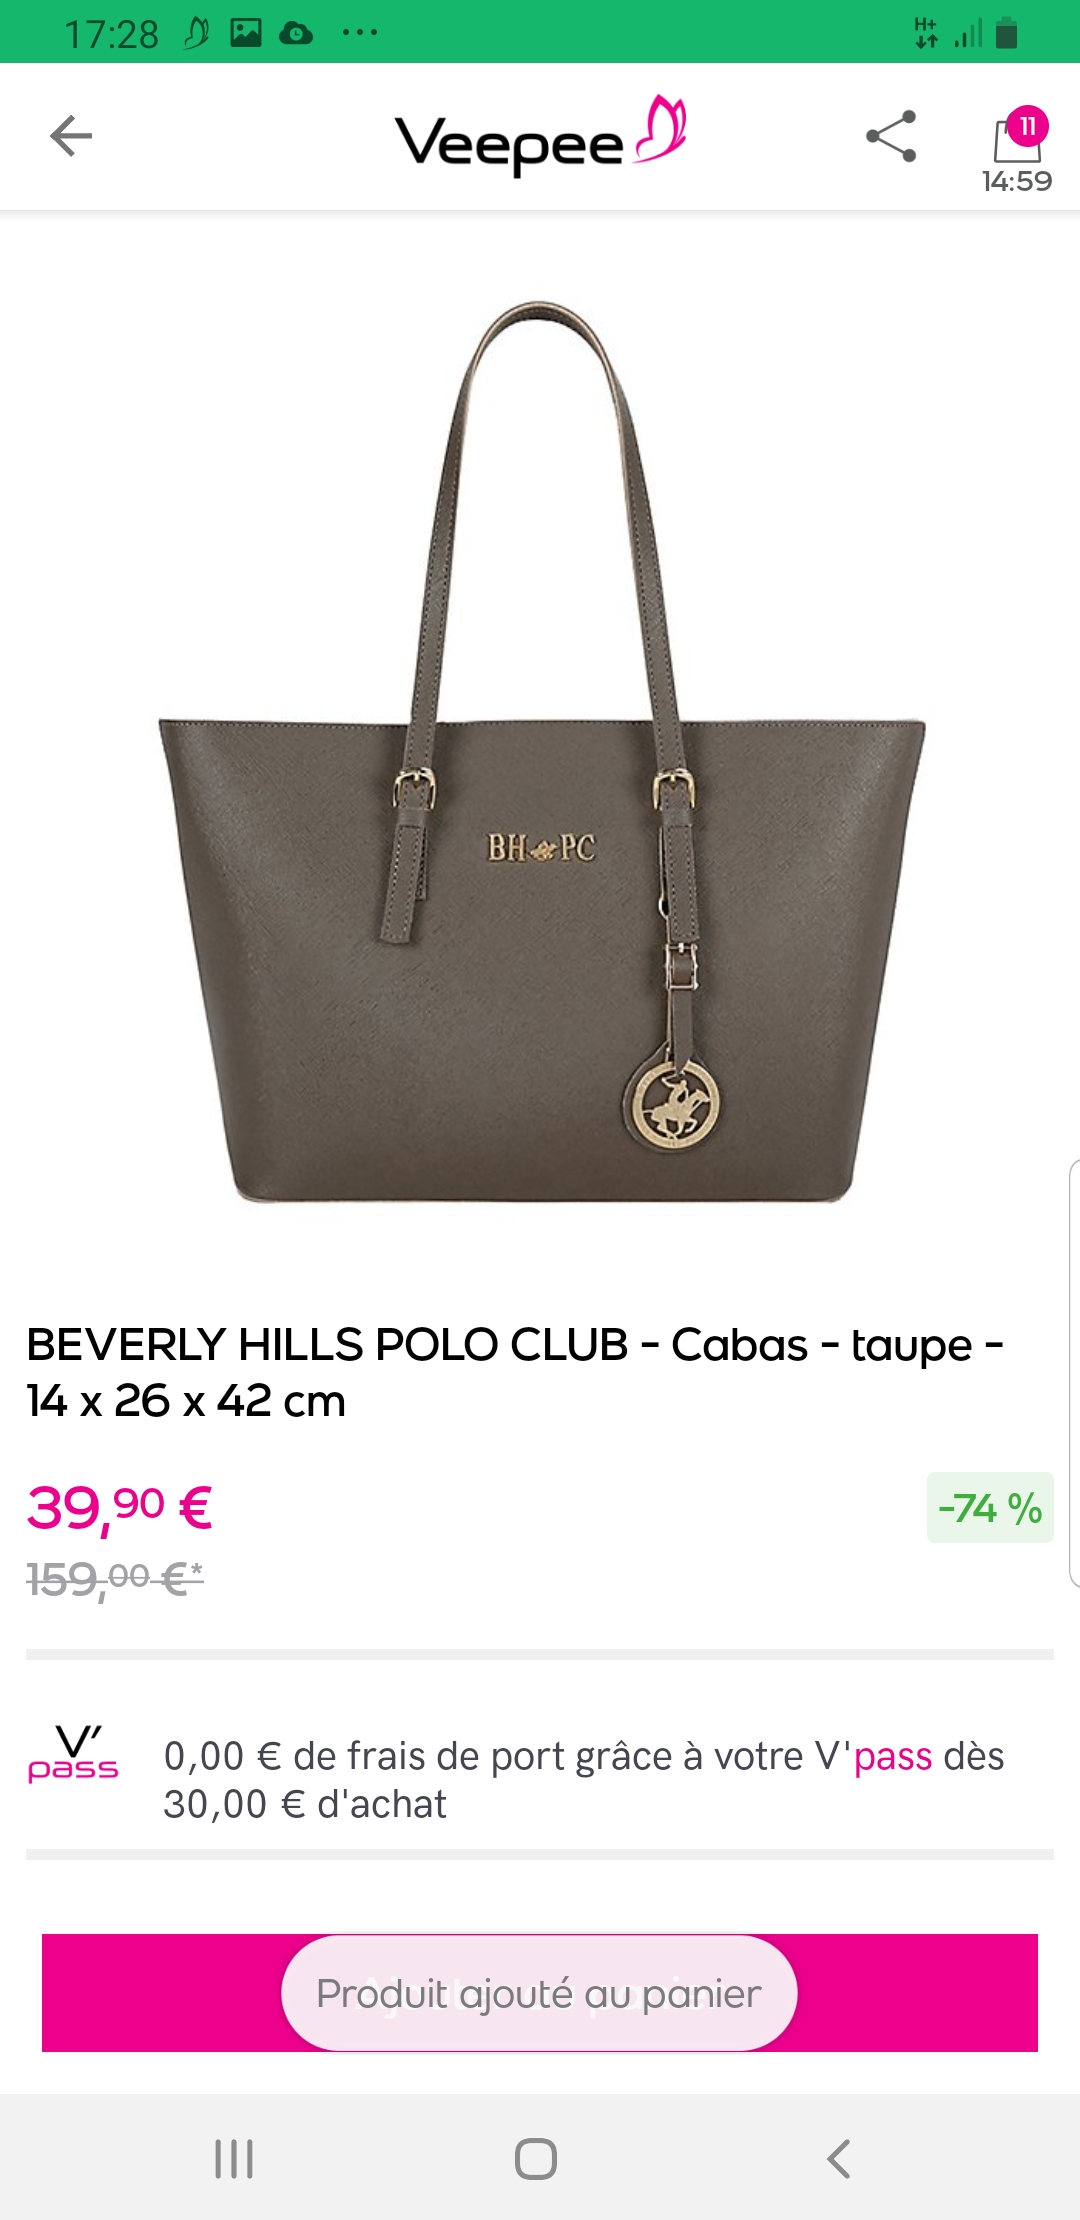Tap the Veepee butterfly logo

(540, 137)
